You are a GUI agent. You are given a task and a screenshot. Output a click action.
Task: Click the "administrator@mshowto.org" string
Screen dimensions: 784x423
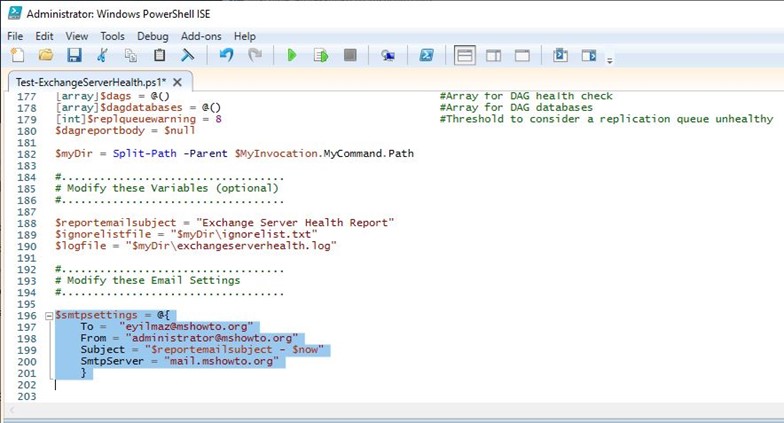(x=212, y=338)
